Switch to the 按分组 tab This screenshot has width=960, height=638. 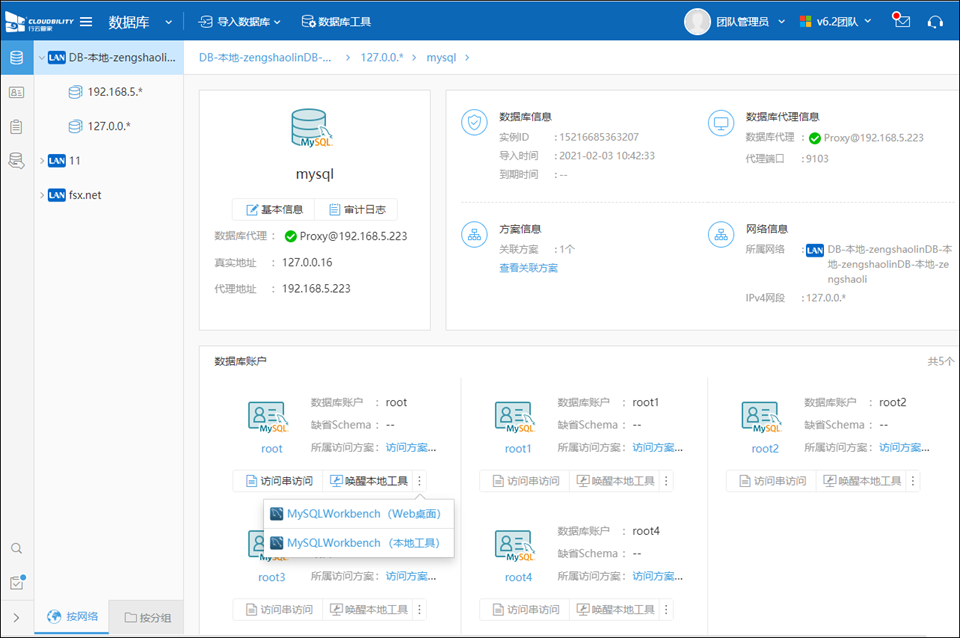147,617
